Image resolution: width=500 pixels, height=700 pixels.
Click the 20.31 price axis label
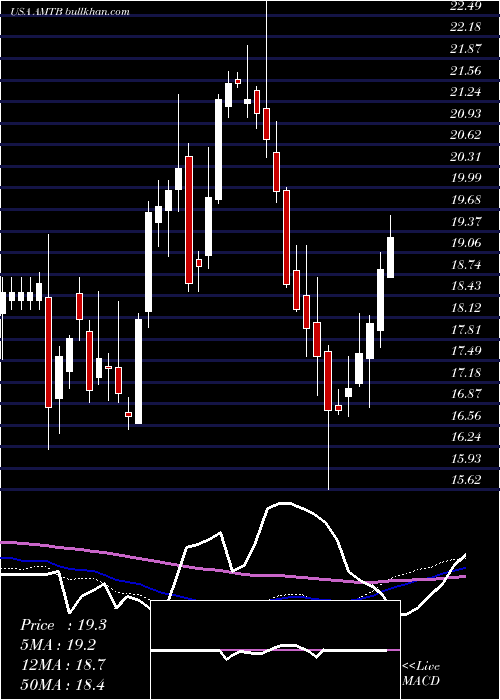(x=466, y=157)
